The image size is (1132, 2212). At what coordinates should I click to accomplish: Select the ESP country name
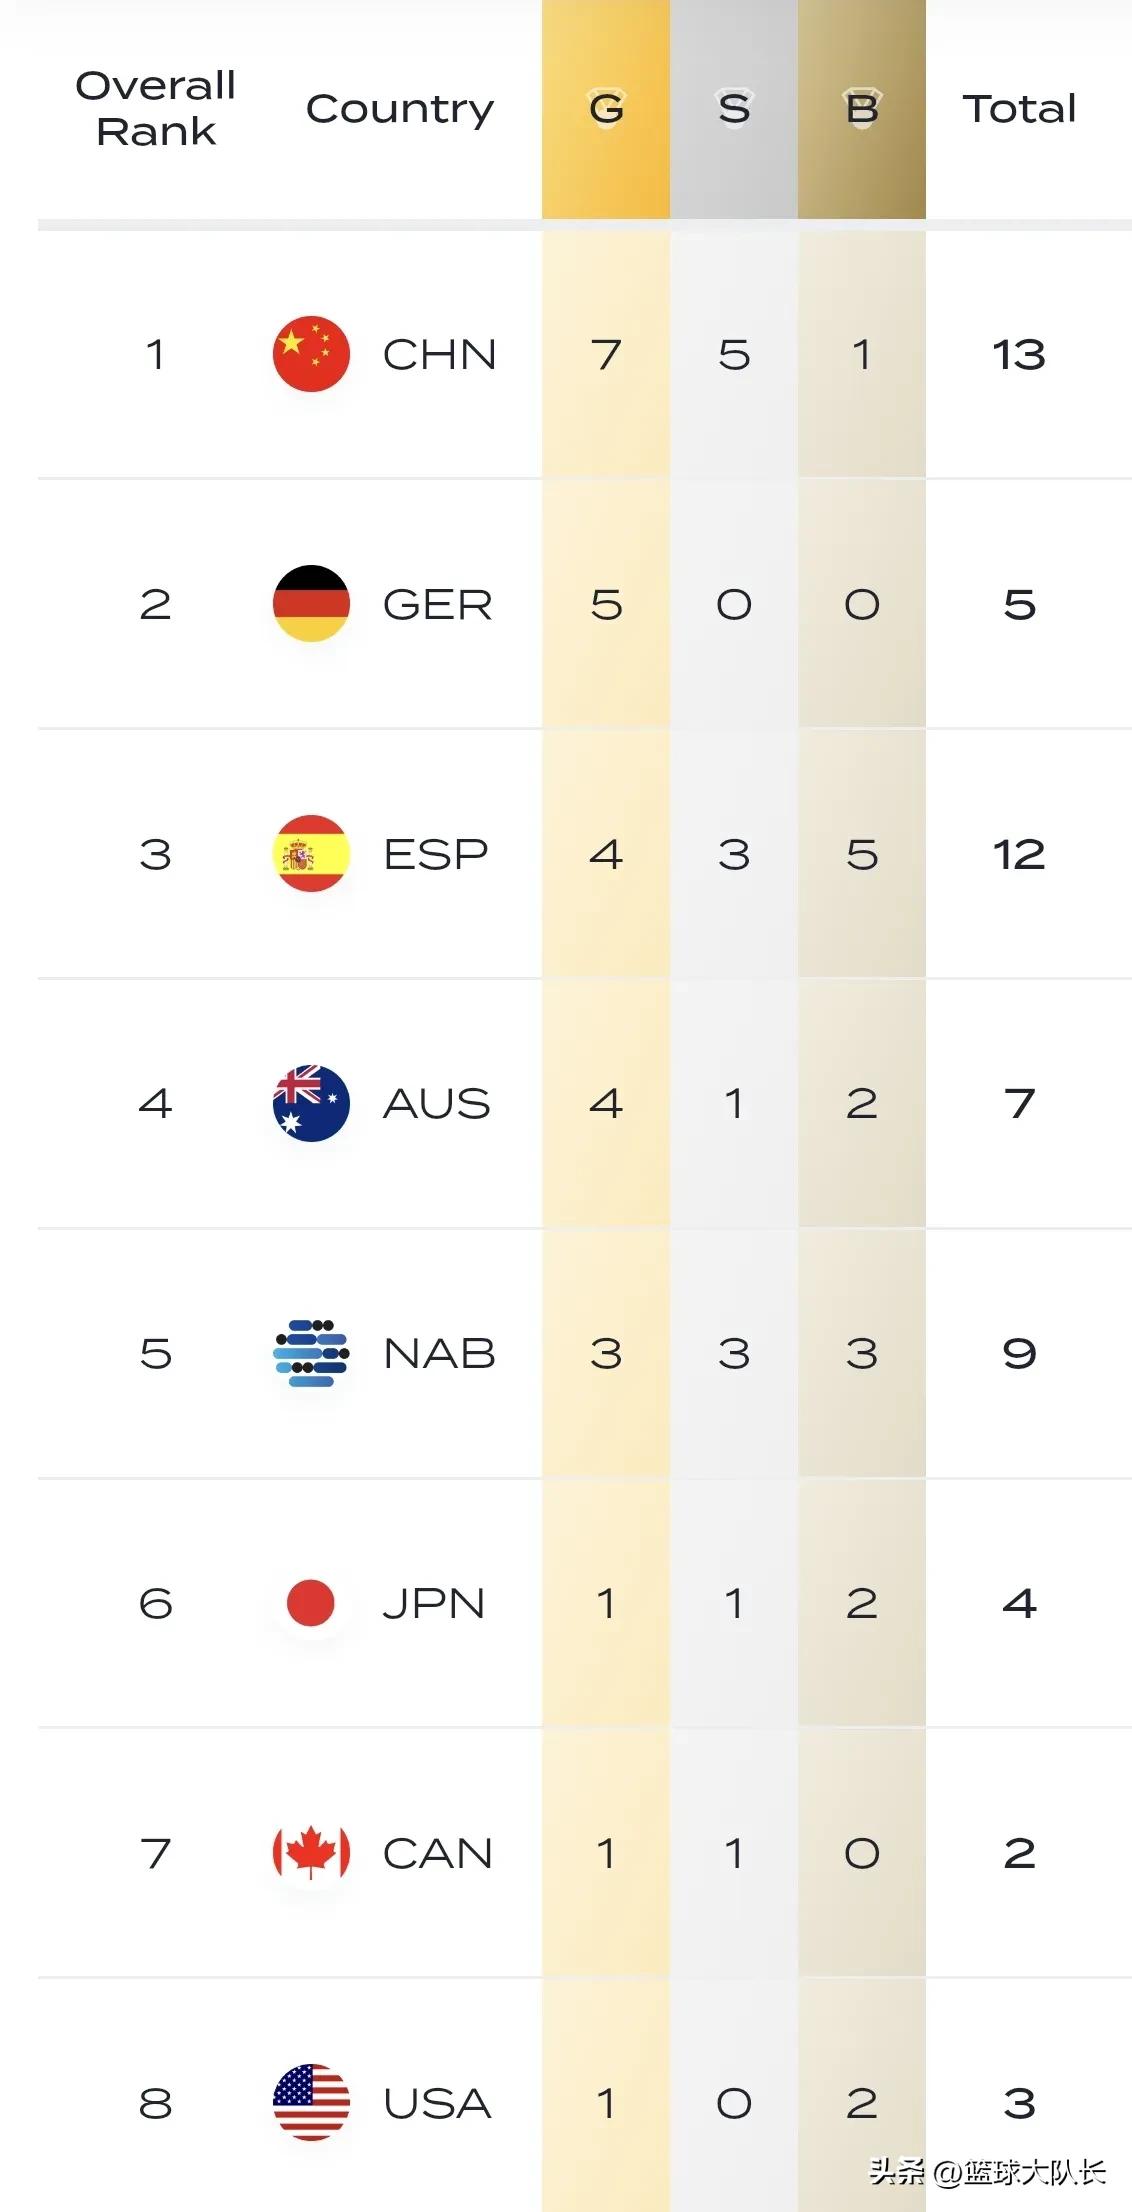pos(436,854)
